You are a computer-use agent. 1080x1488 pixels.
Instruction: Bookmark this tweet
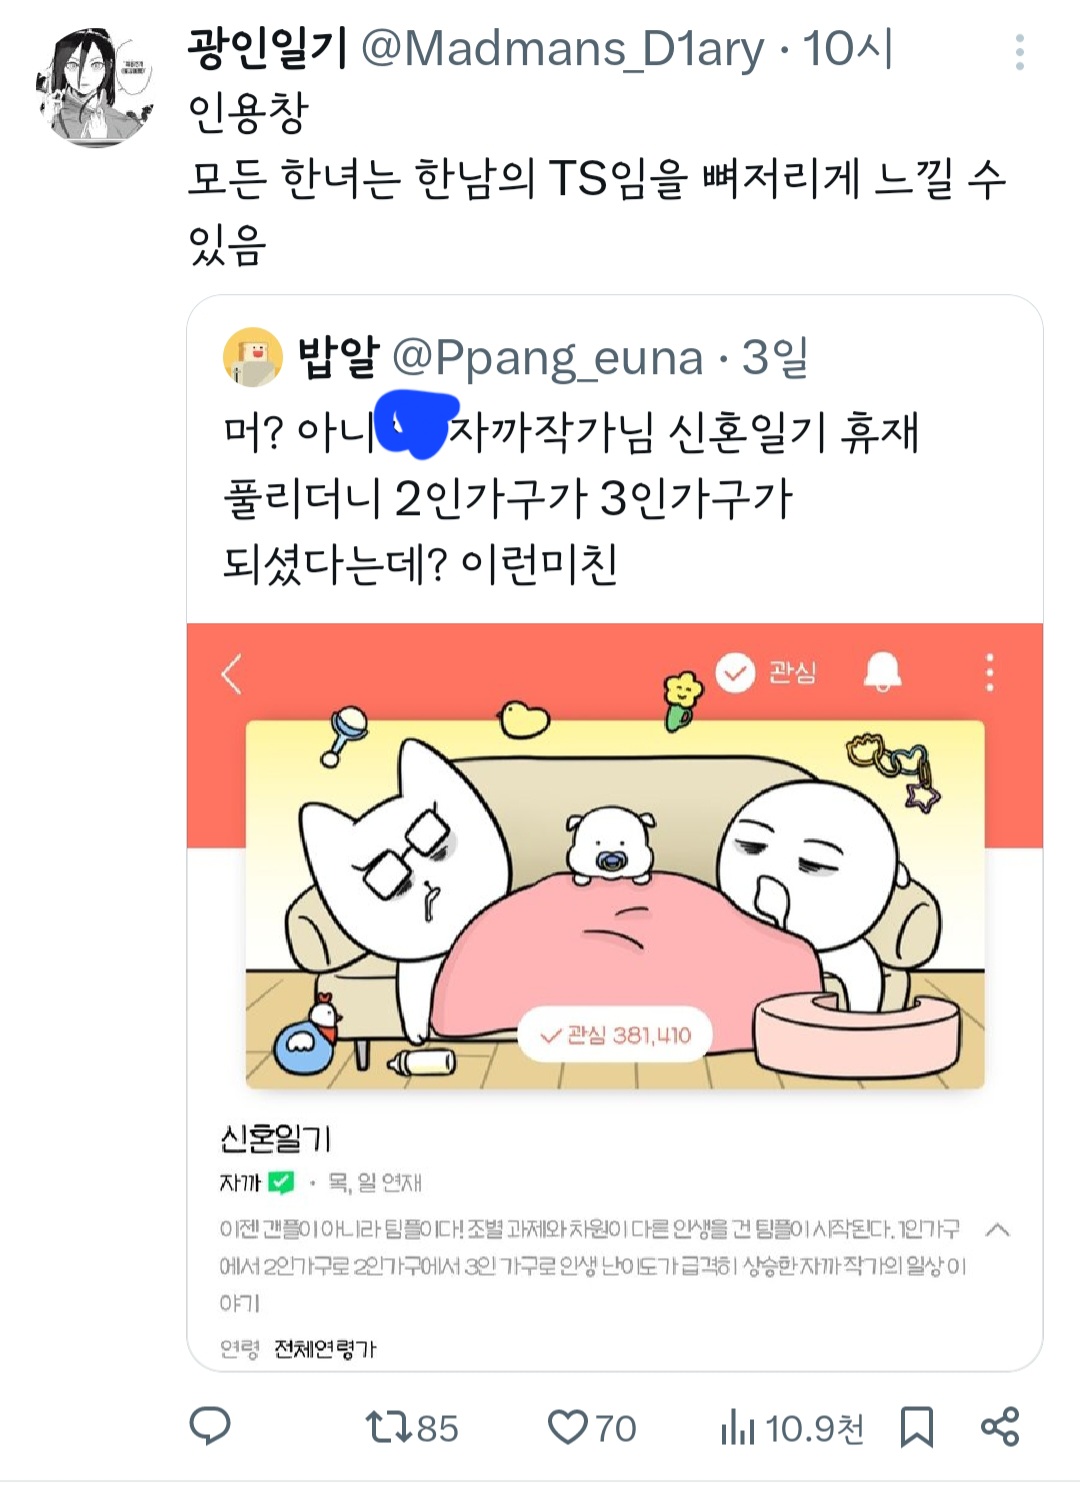click(916, 1427)
